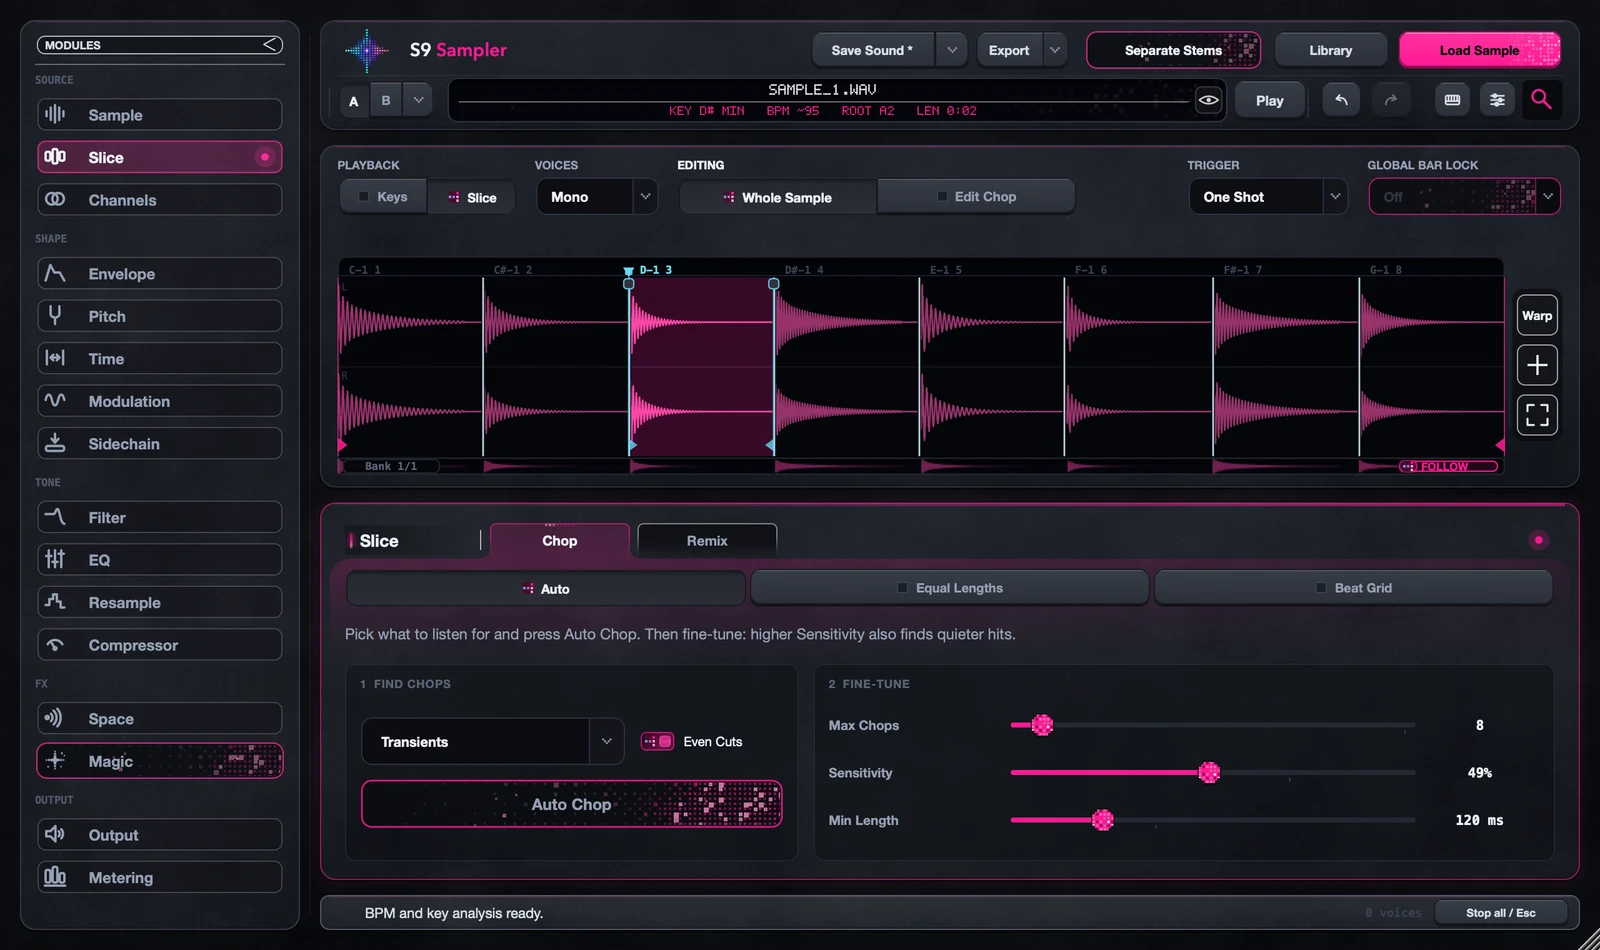Toggle the Follow button under waveform
This screenshot has width=1600, height=950.
point(1448,466)
